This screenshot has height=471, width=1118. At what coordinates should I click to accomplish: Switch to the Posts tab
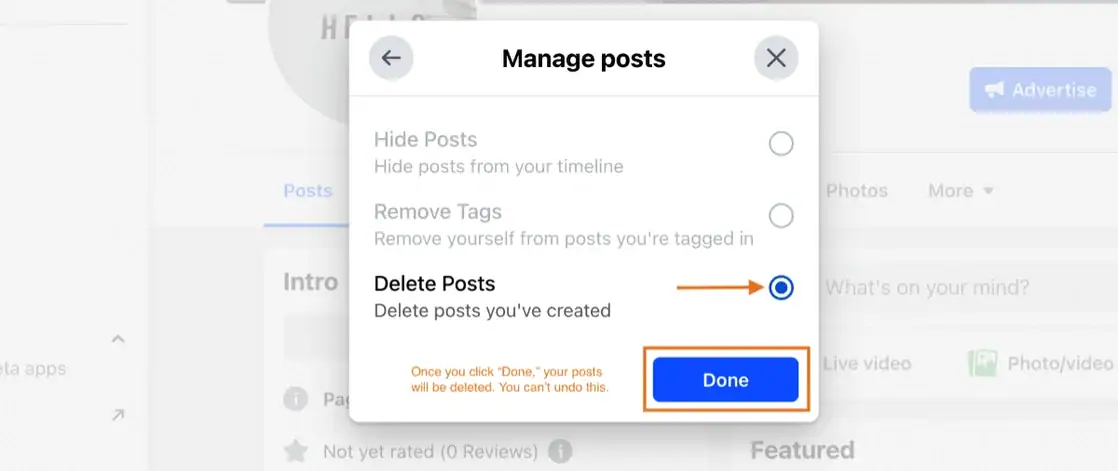pos(308,191)
